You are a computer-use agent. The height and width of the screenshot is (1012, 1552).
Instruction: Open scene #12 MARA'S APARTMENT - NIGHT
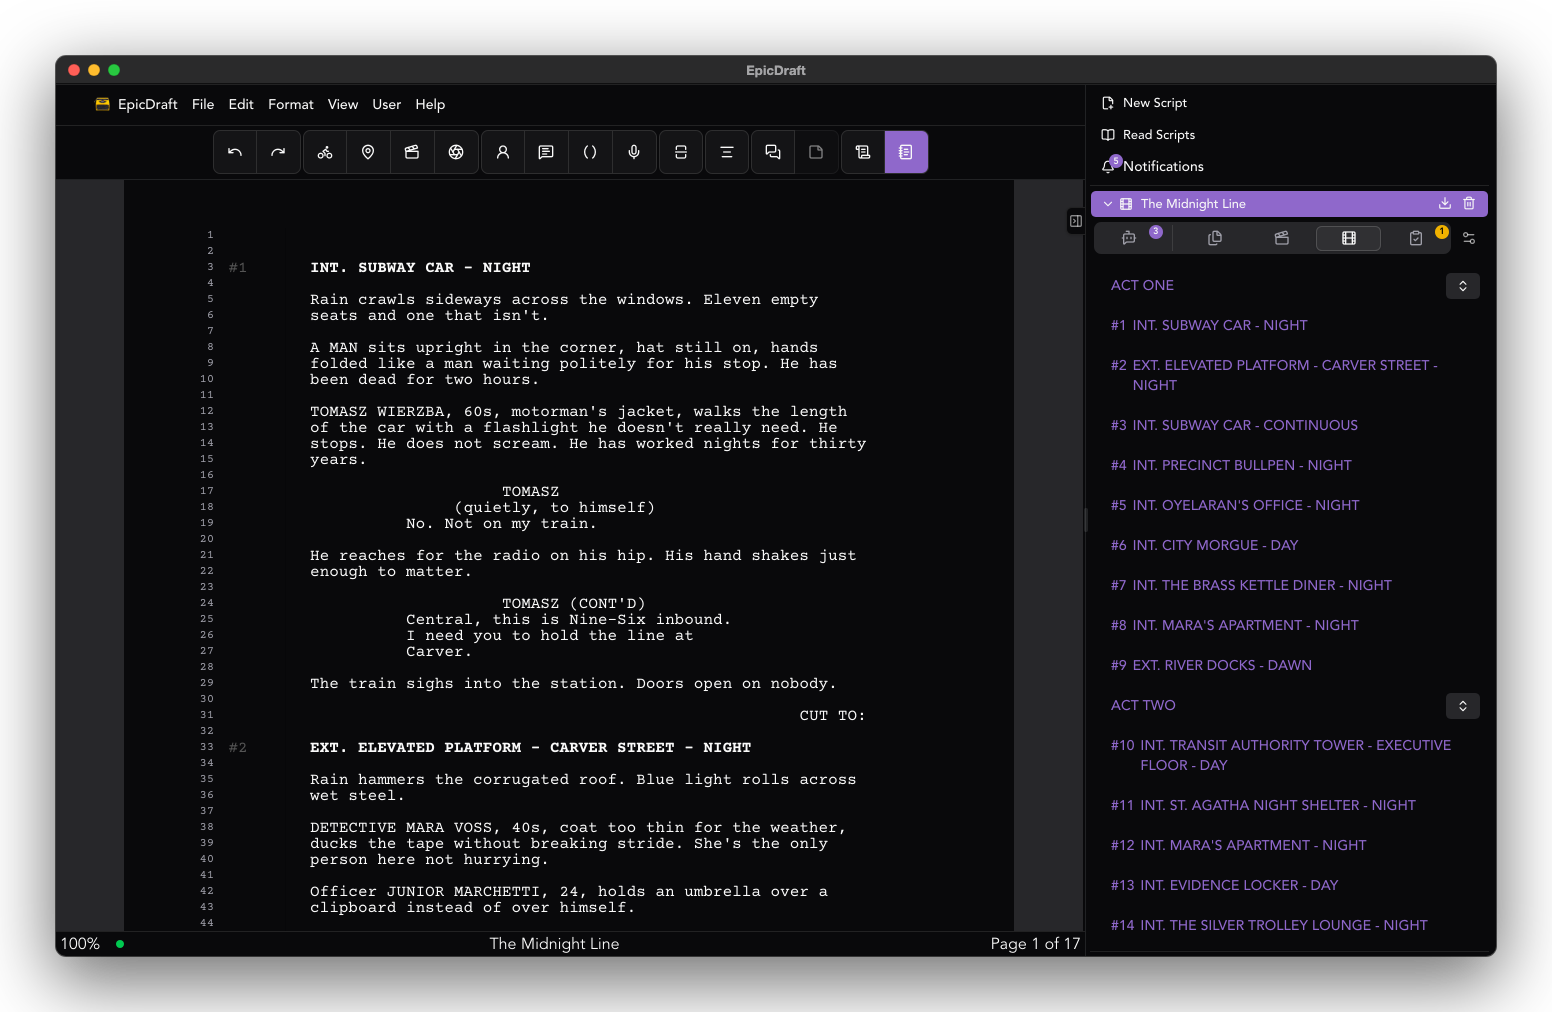click(1238, 845)
